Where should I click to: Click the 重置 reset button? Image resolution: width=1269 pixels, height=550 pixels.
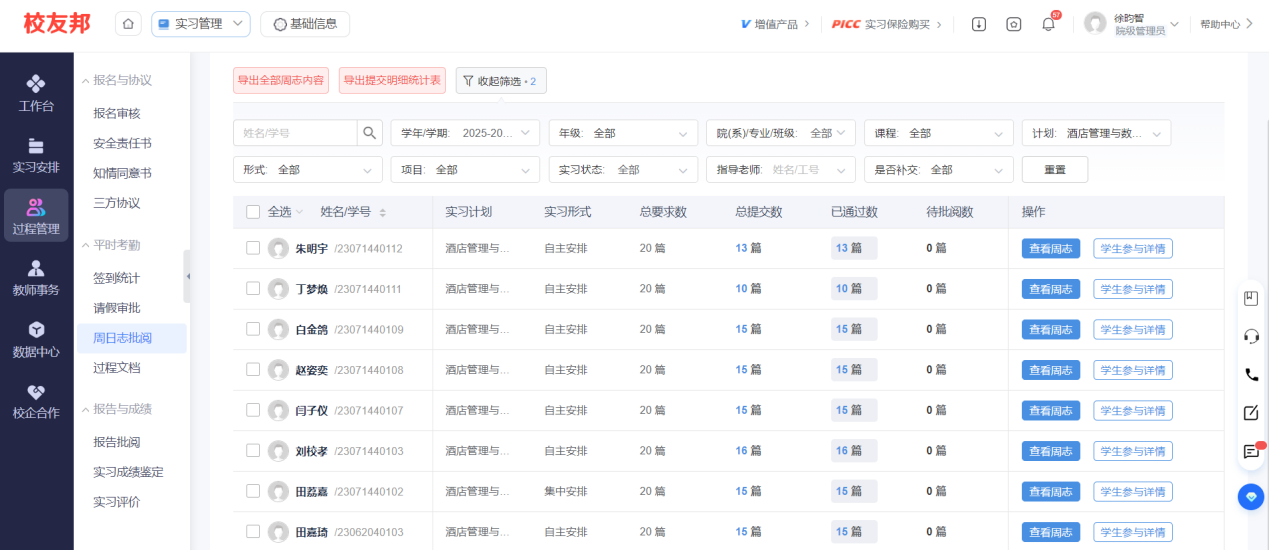[x=1054, y=170]
